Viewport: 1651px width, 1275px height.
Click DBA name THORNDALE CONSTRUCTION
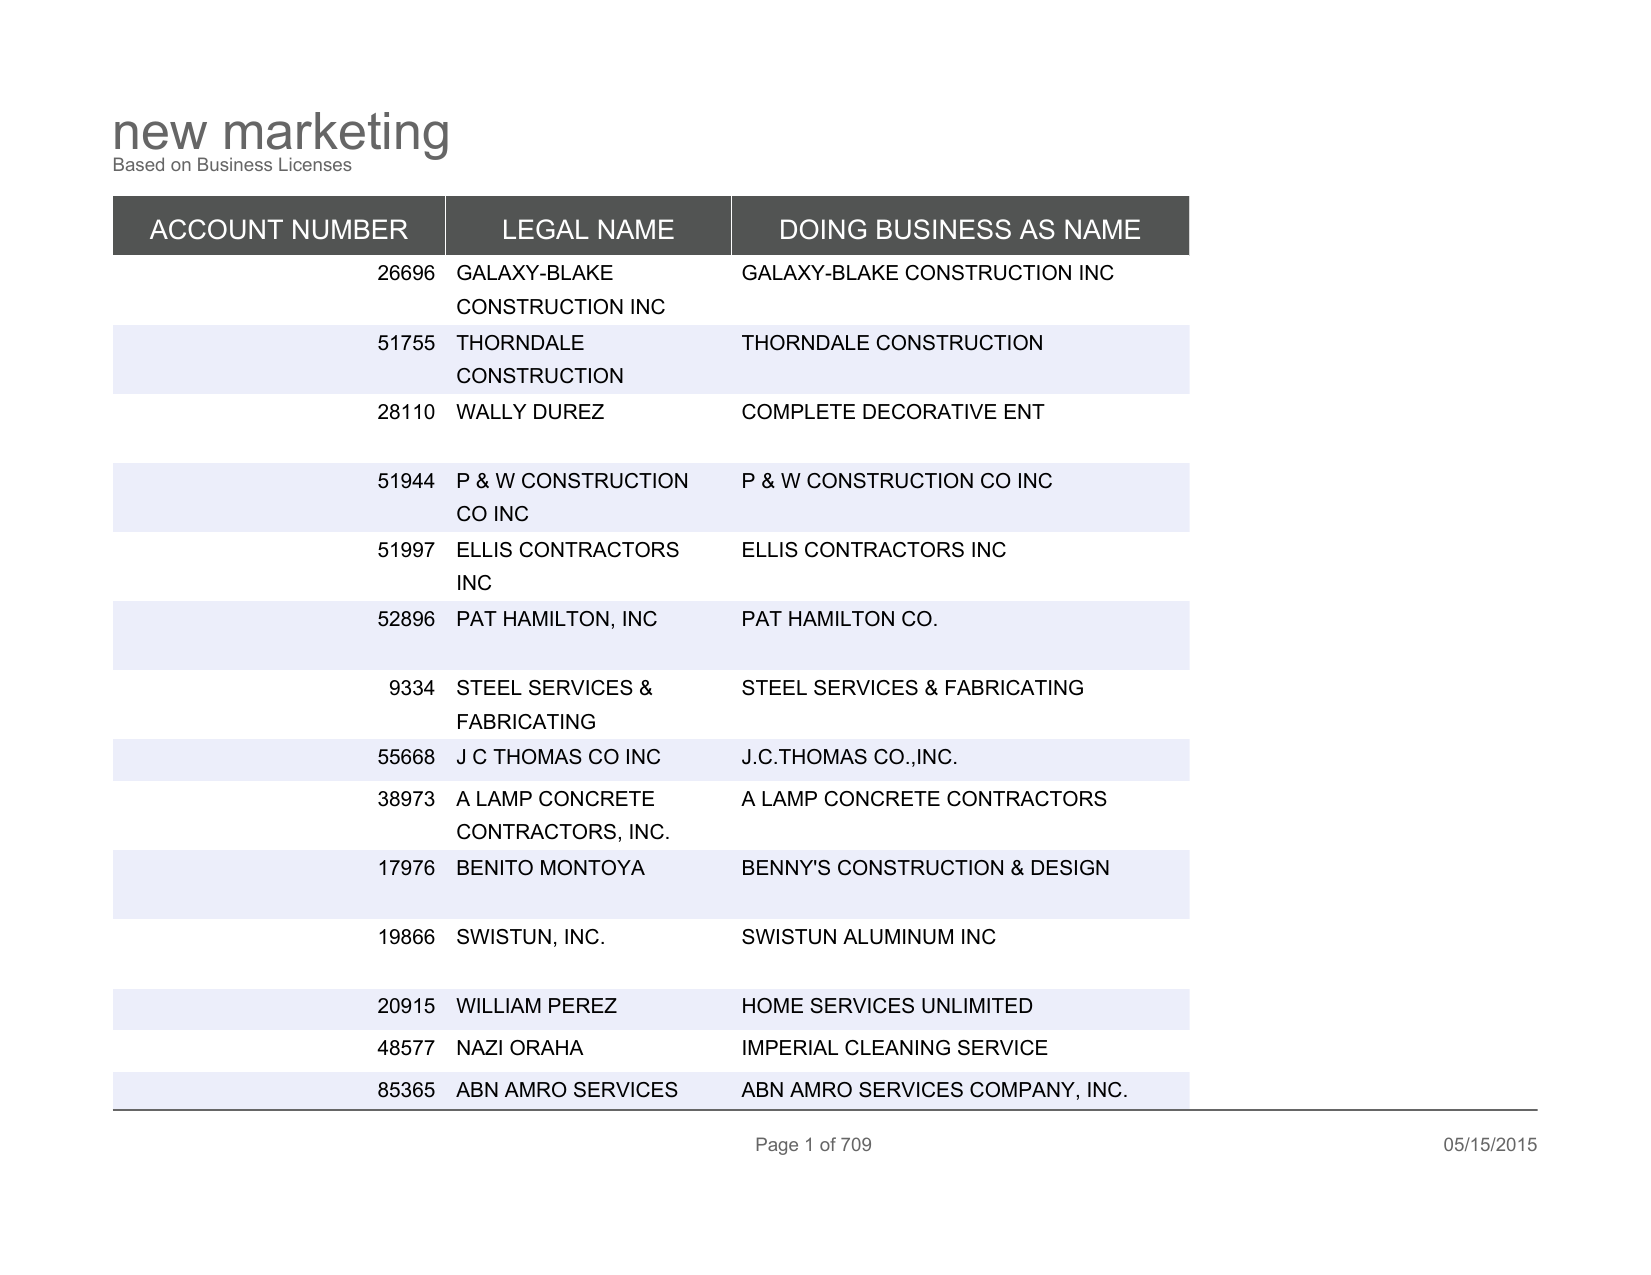[x=892, y=343]
